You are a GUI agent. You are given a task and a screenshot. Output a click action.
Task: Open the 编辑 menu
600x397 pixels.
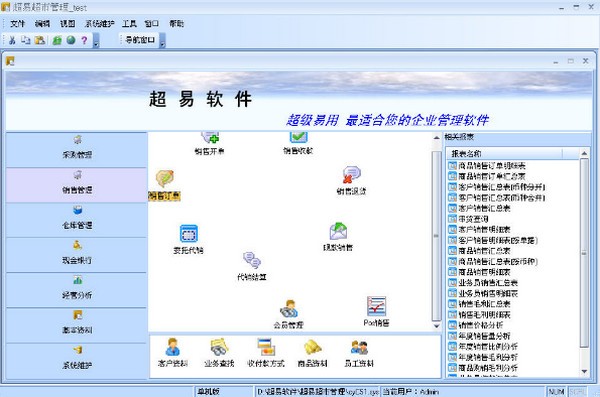tap(42, 24)
